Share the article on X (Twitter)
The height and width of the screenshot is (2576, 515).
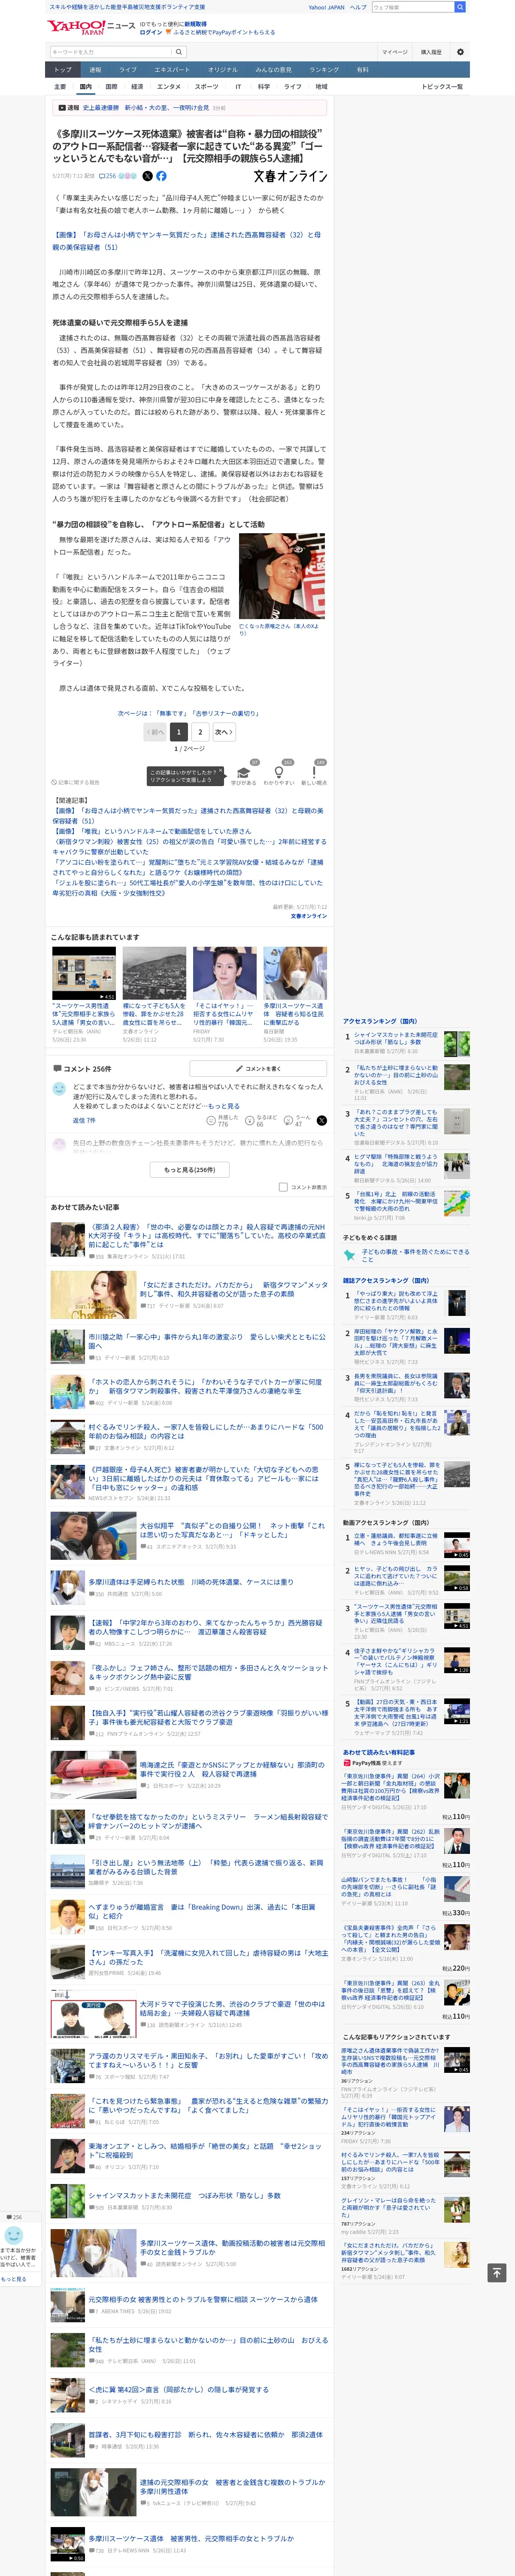(147, 176)
